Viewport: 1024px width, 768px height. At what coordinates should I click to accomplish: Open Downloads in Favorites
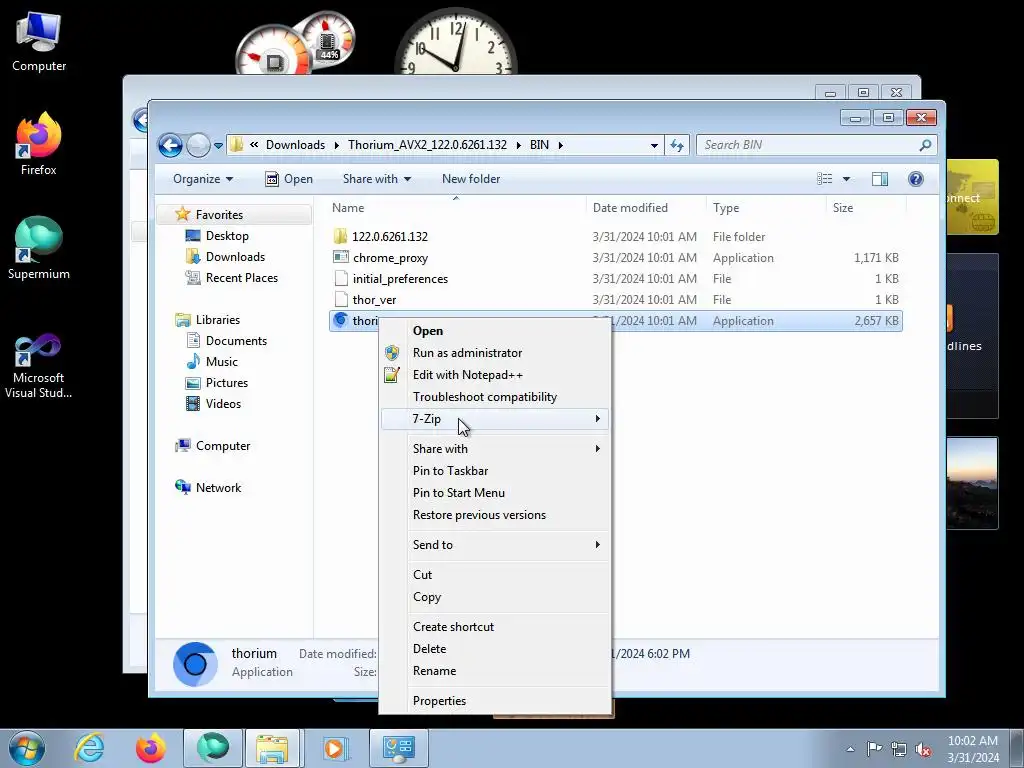coord(235,257)
